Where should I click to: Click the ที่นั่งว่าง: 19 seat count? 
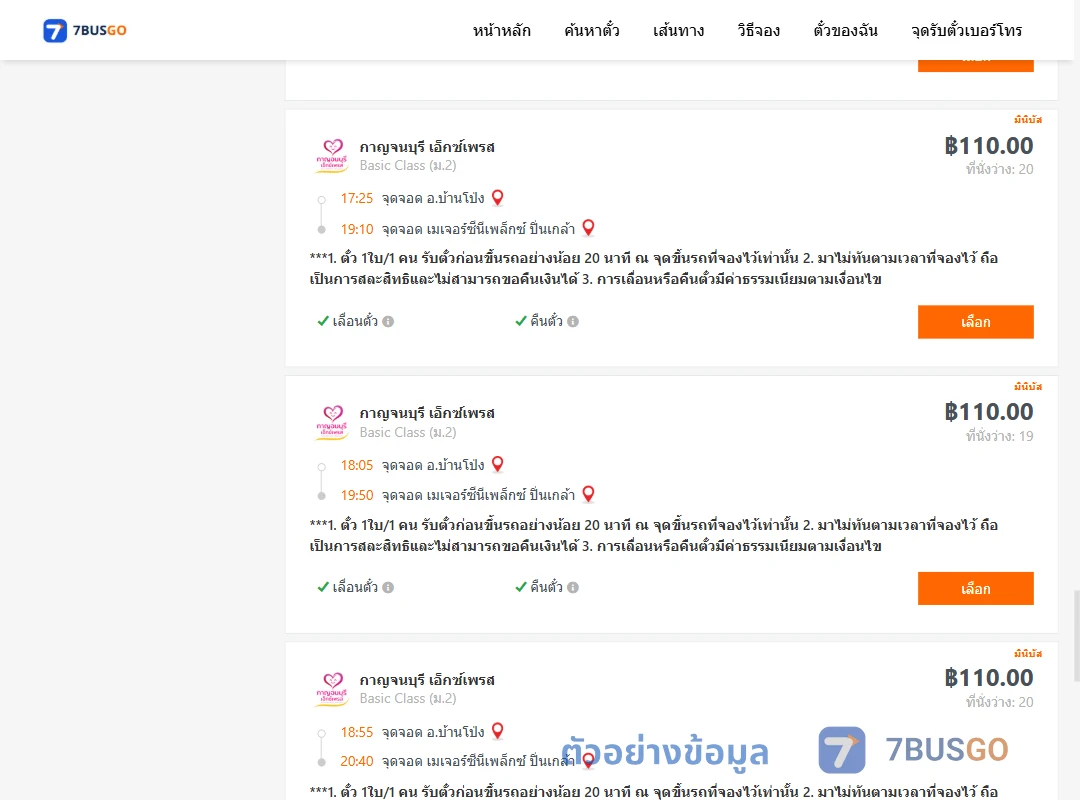click(x=999, y=436)
